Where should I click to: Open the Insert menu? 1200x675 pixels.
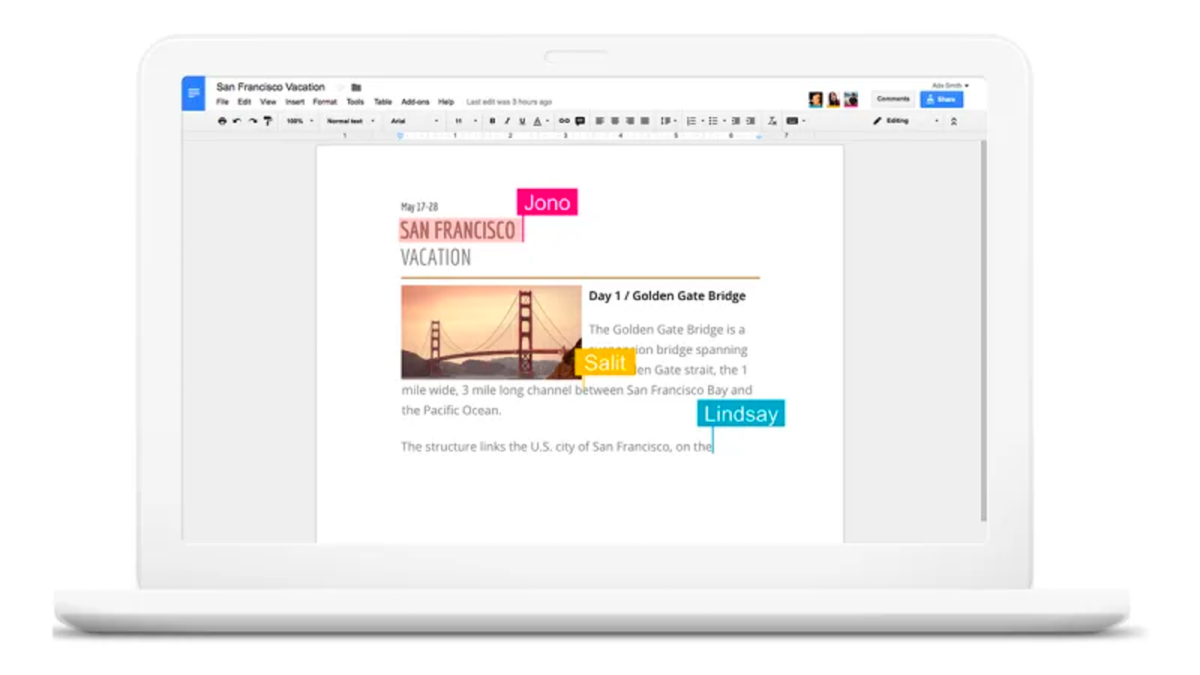coord(295,102)
